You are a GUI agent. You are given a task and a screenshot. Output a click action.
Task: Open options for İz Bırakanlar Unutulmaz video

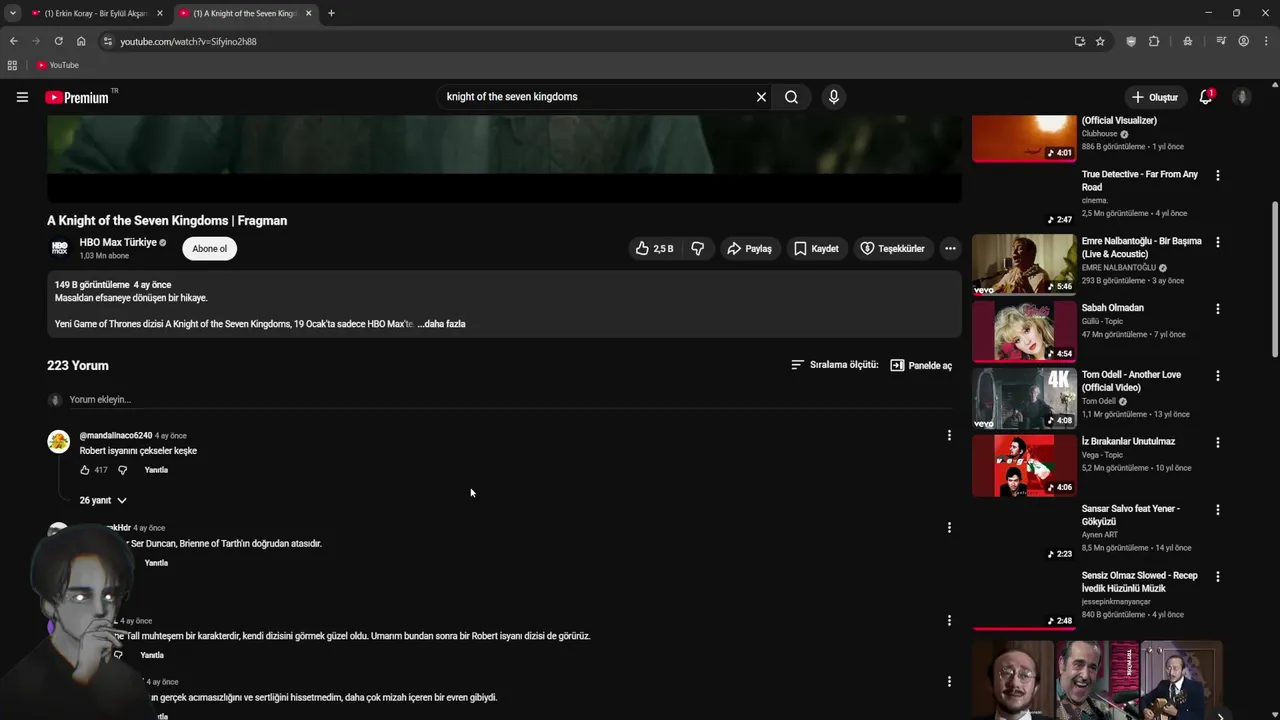1217,443
